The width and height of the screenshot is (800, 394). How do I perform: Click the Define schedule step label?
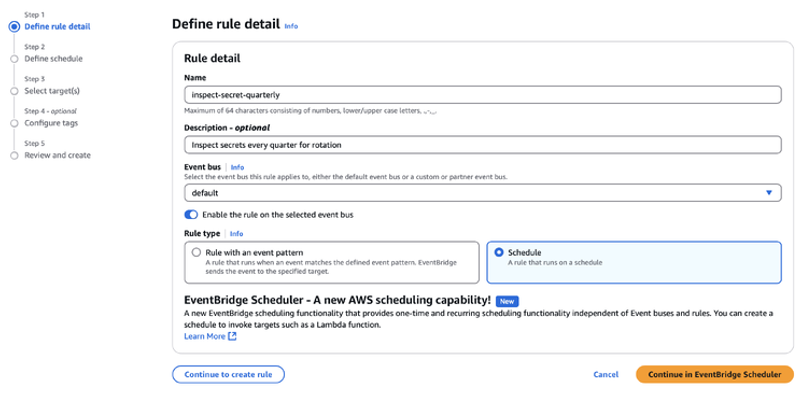54,59
